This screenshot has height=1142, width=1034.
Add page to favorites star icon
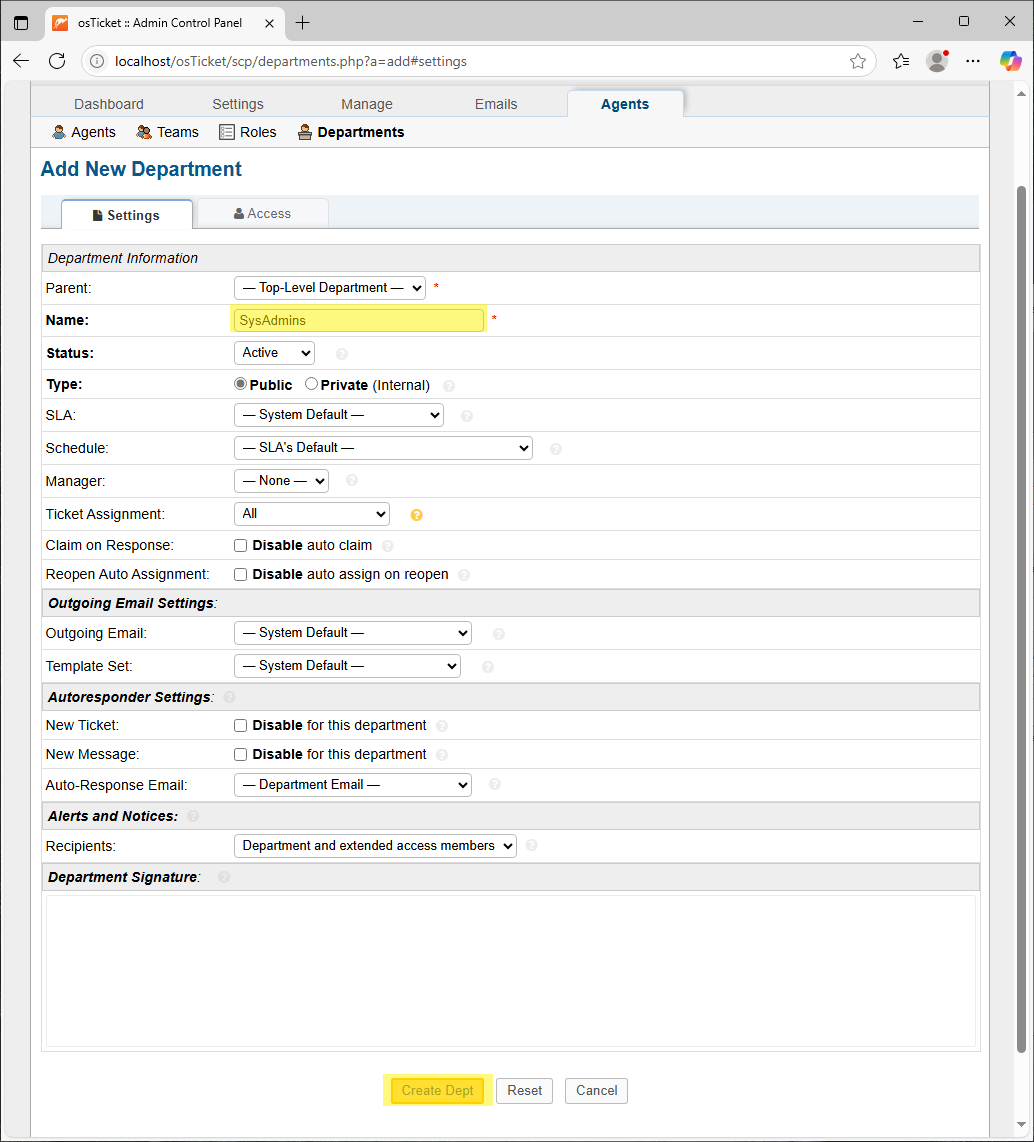pos(858,61)
